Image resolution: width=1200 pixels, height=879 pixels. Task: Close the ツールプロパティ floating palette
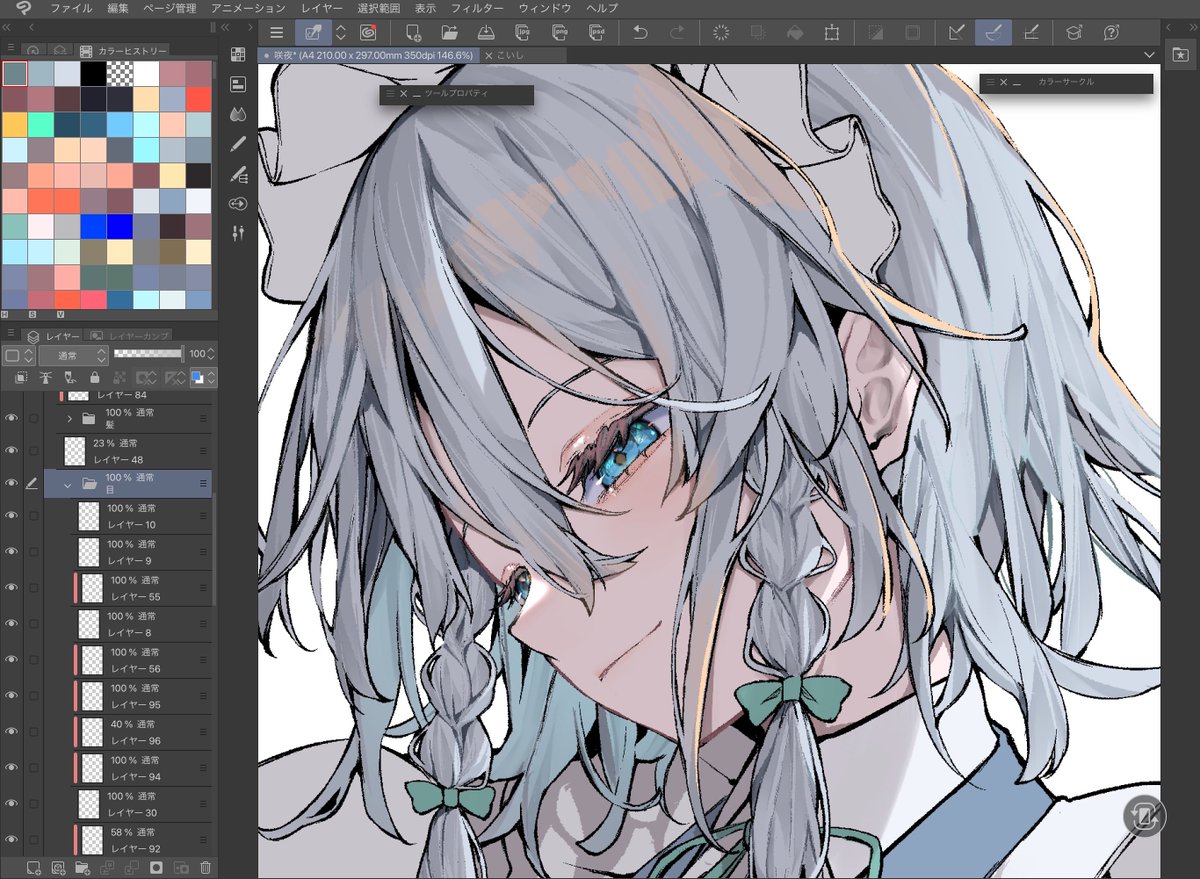[x=403, y=93]
